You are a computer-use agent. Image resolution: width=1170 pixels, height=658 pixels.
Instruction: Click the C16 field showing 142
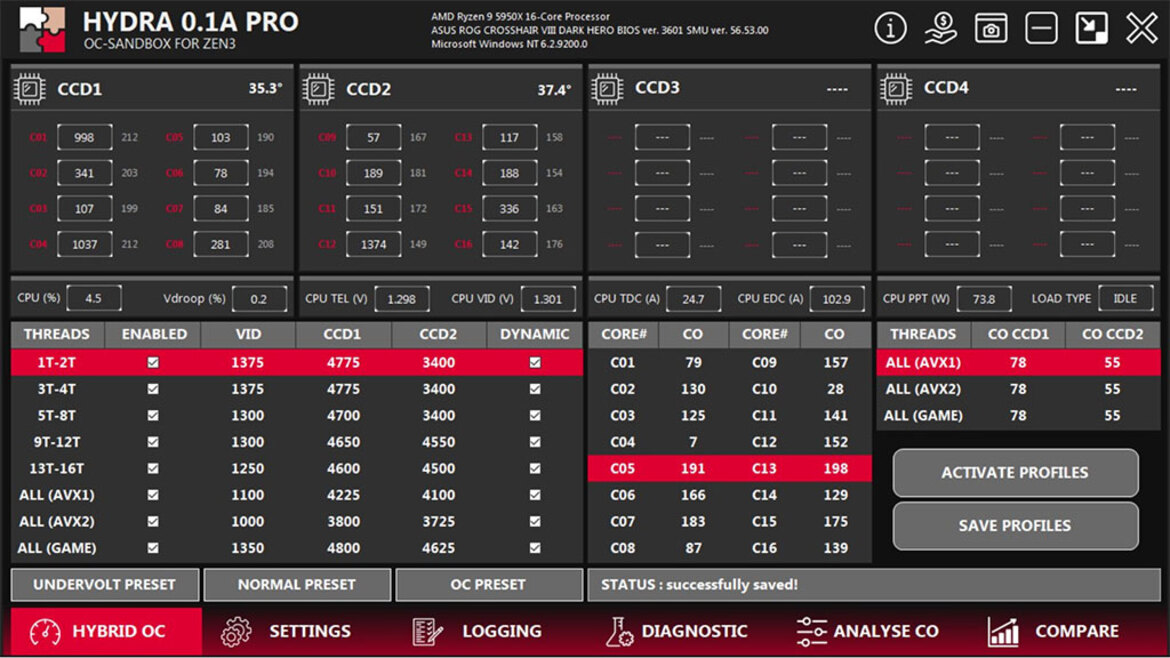[509, 245]
